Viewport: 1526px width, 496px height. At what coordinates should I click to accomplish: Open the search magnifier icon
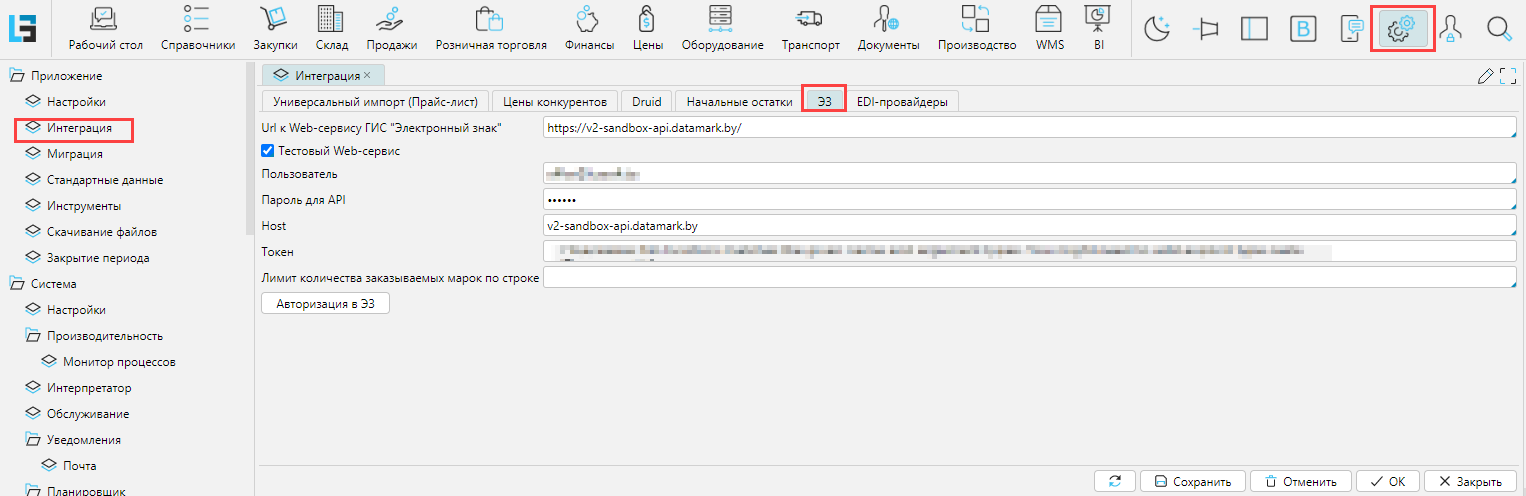click(1498, 29)
